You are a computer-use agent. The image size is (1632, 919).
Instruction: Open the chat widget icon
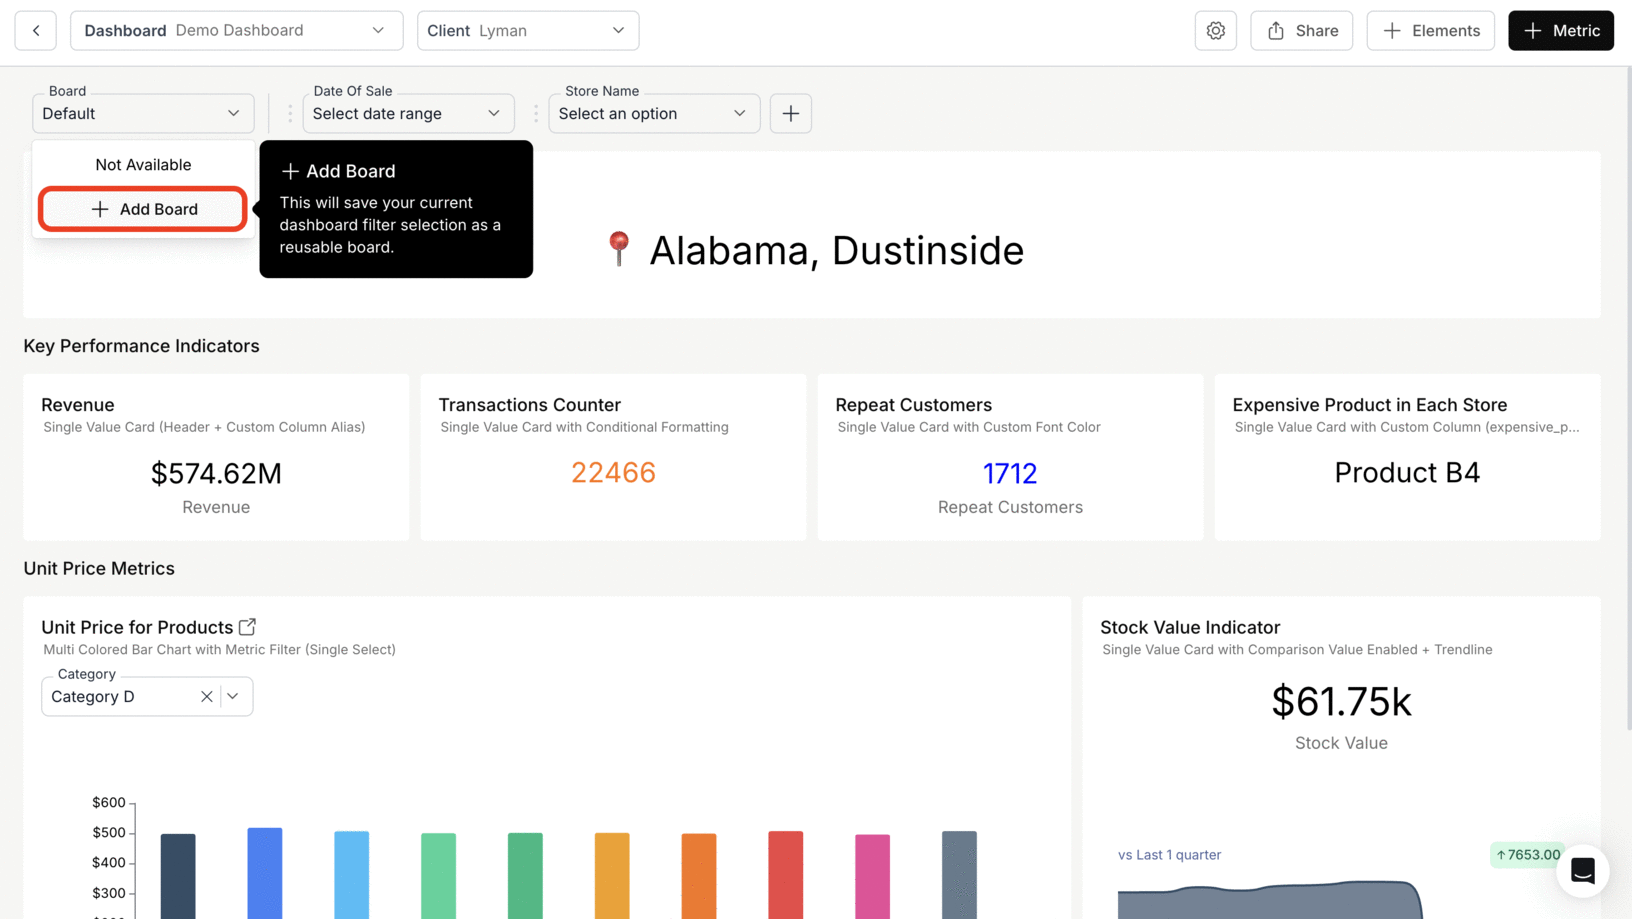[1582, 871]
